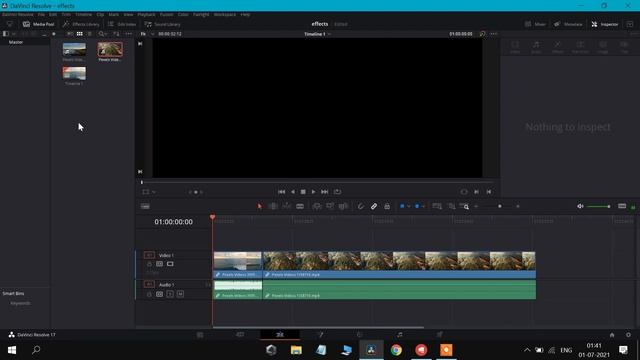The image size is (640, 360).
Task: Switch to the Fairlight page
Action: [400, 335]
